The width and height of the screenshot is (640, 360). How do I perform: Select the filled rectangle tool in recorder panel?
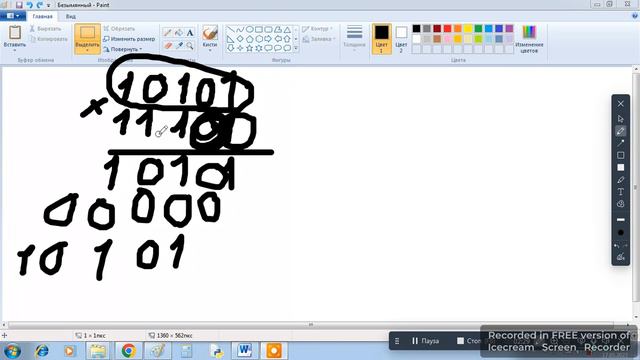620,167
